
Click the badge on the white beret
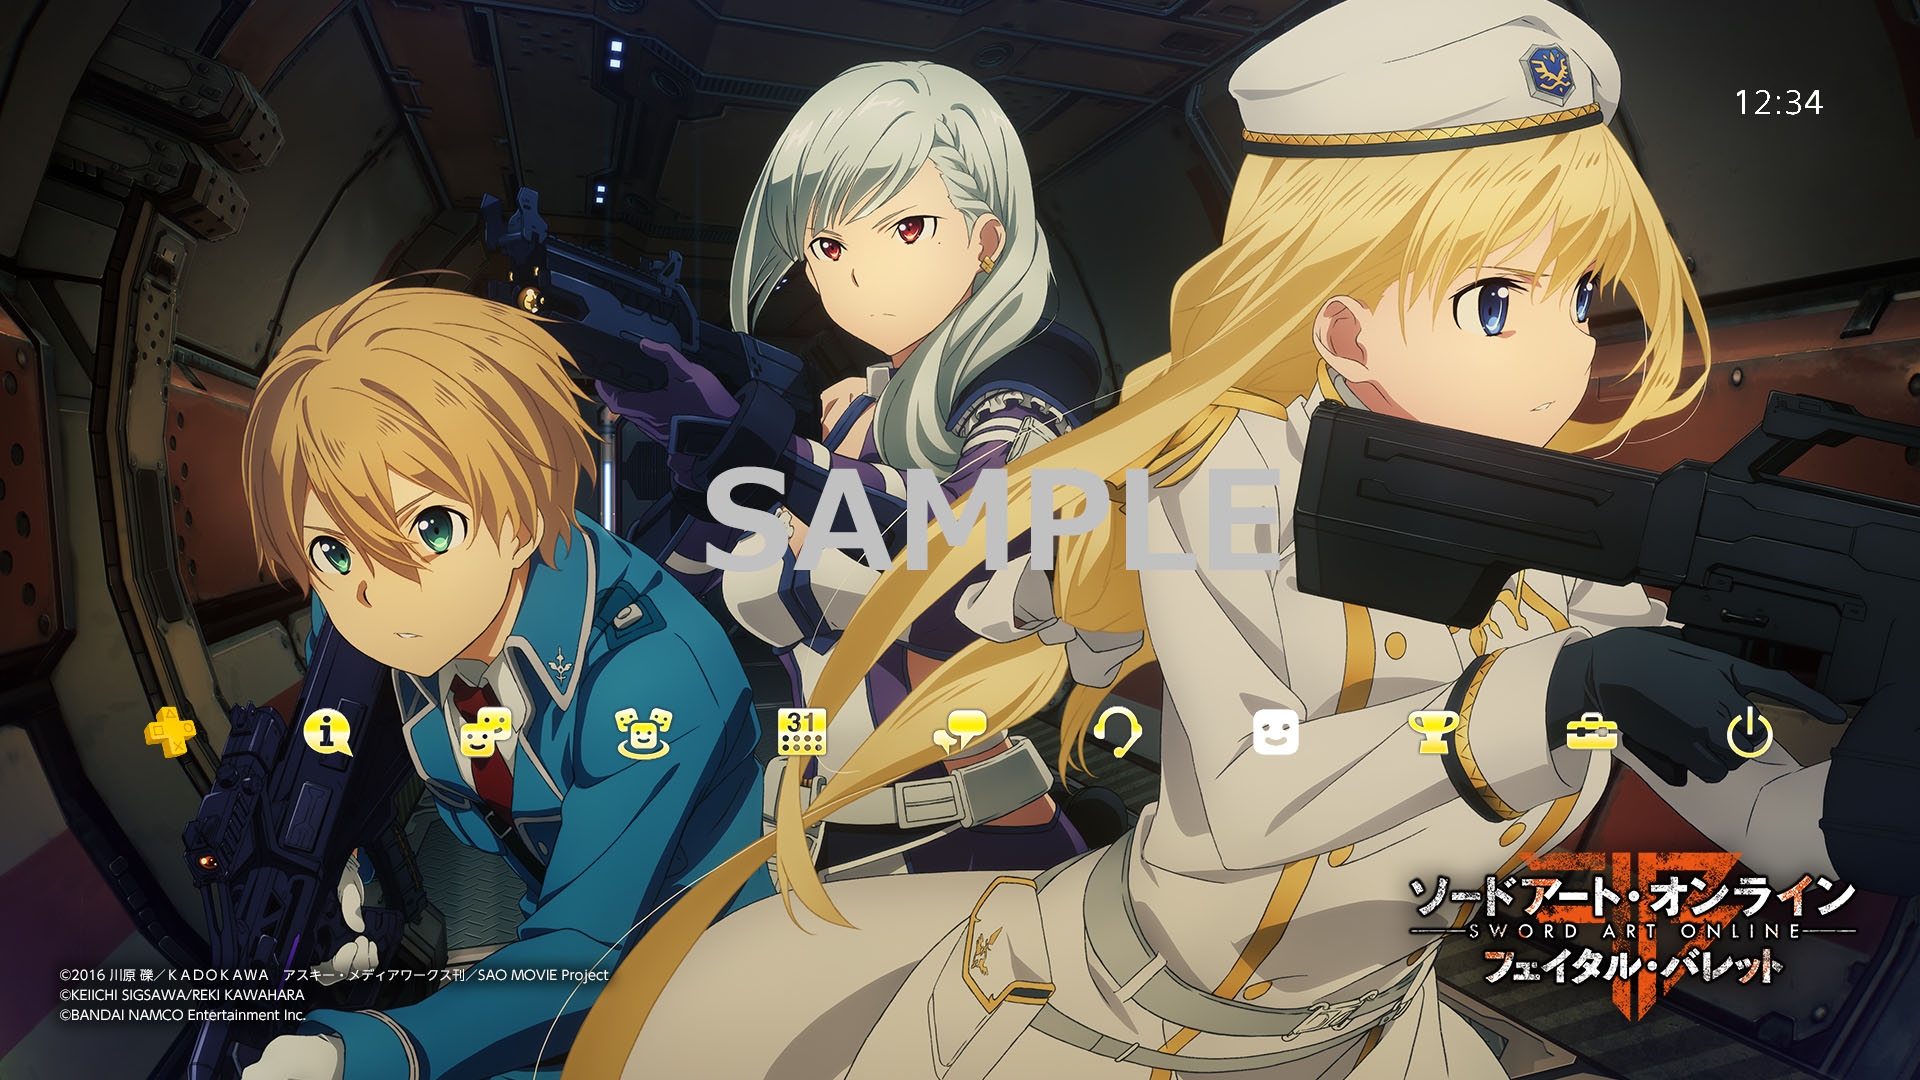(x=1548, y=72)
